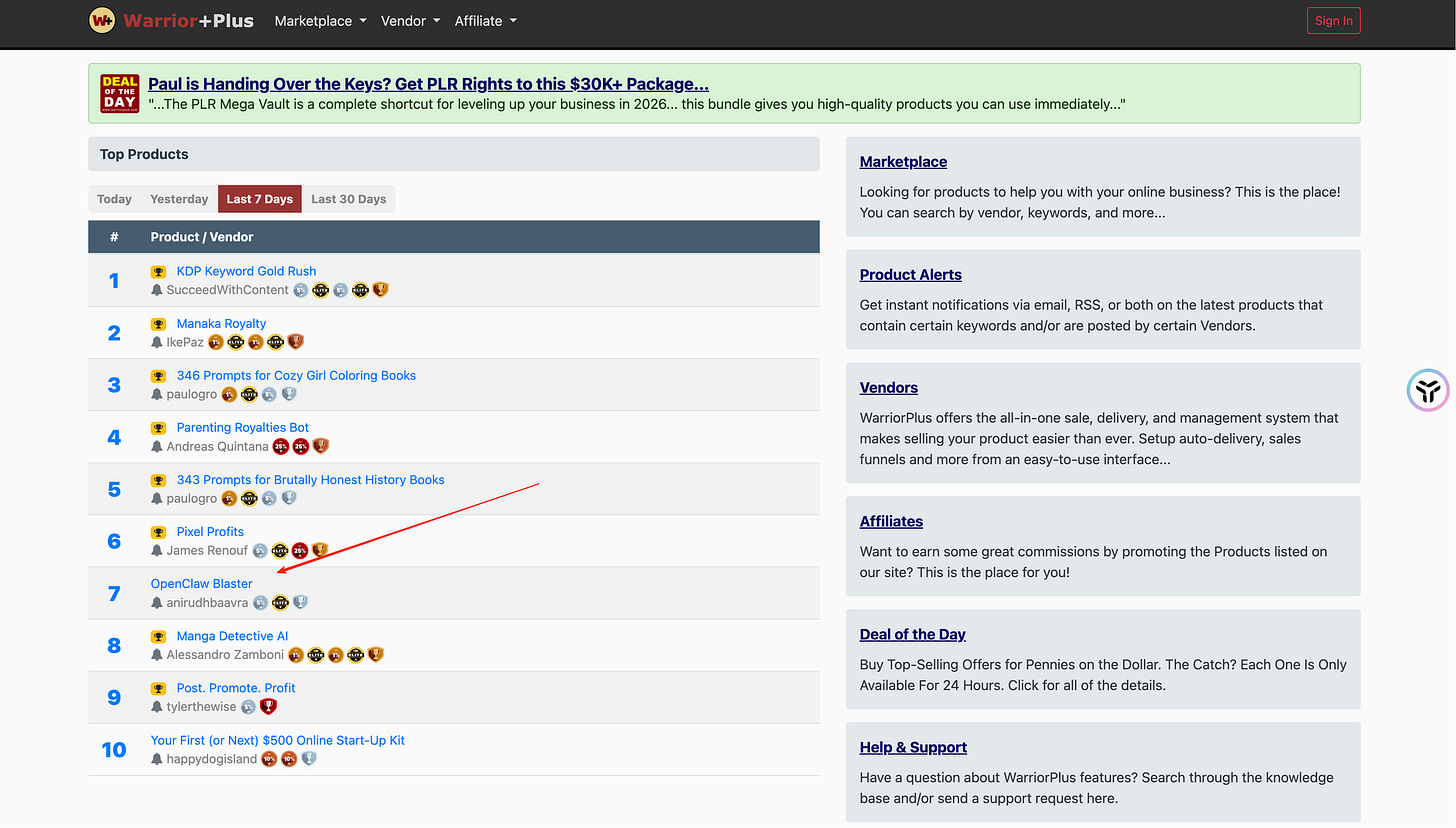
Task: Click vendor name happydogisland
Action: [x=212, y=759]
